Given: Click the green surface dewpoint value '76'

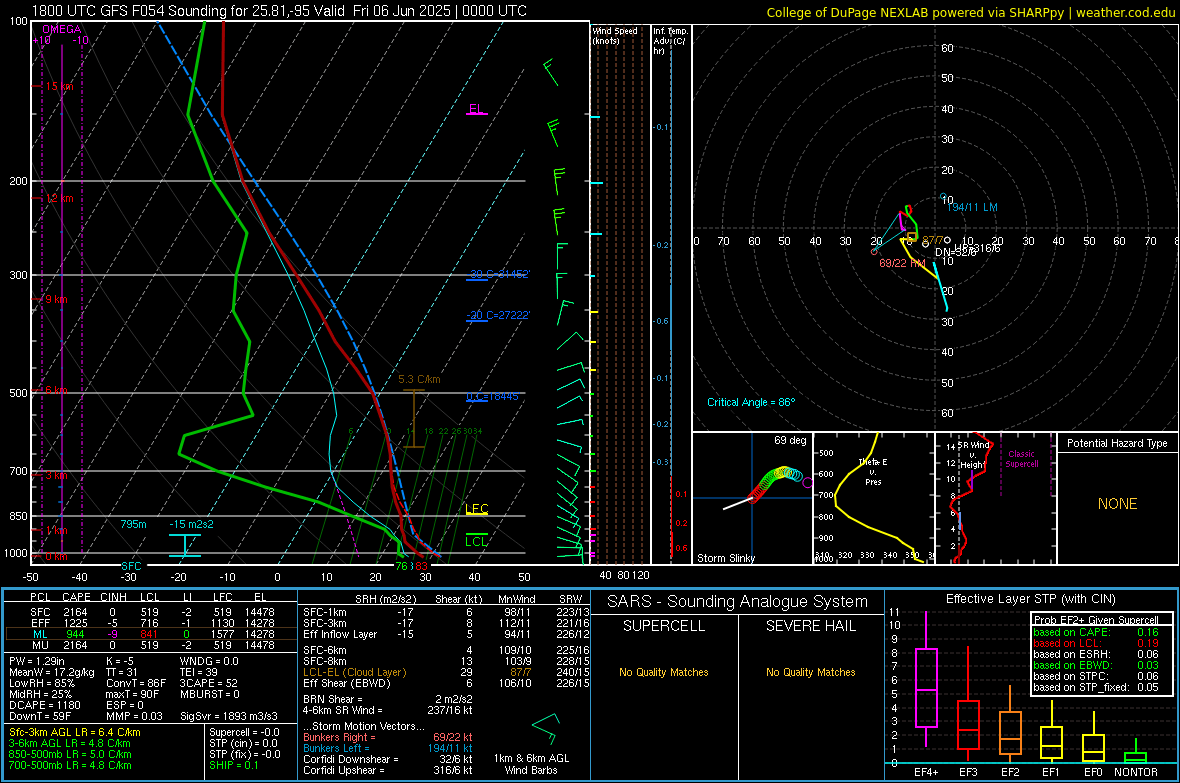Looking at the screenshot, I should pos(402,566).
